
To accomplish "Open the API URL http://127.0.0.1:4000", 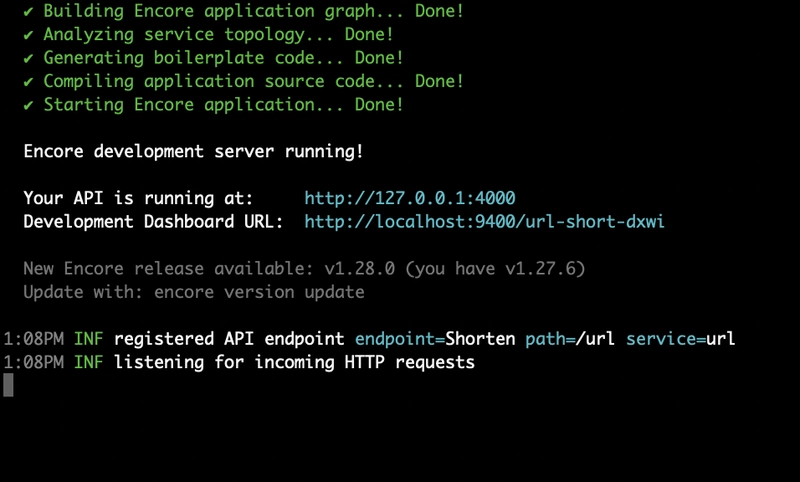I will pos(409,198).
